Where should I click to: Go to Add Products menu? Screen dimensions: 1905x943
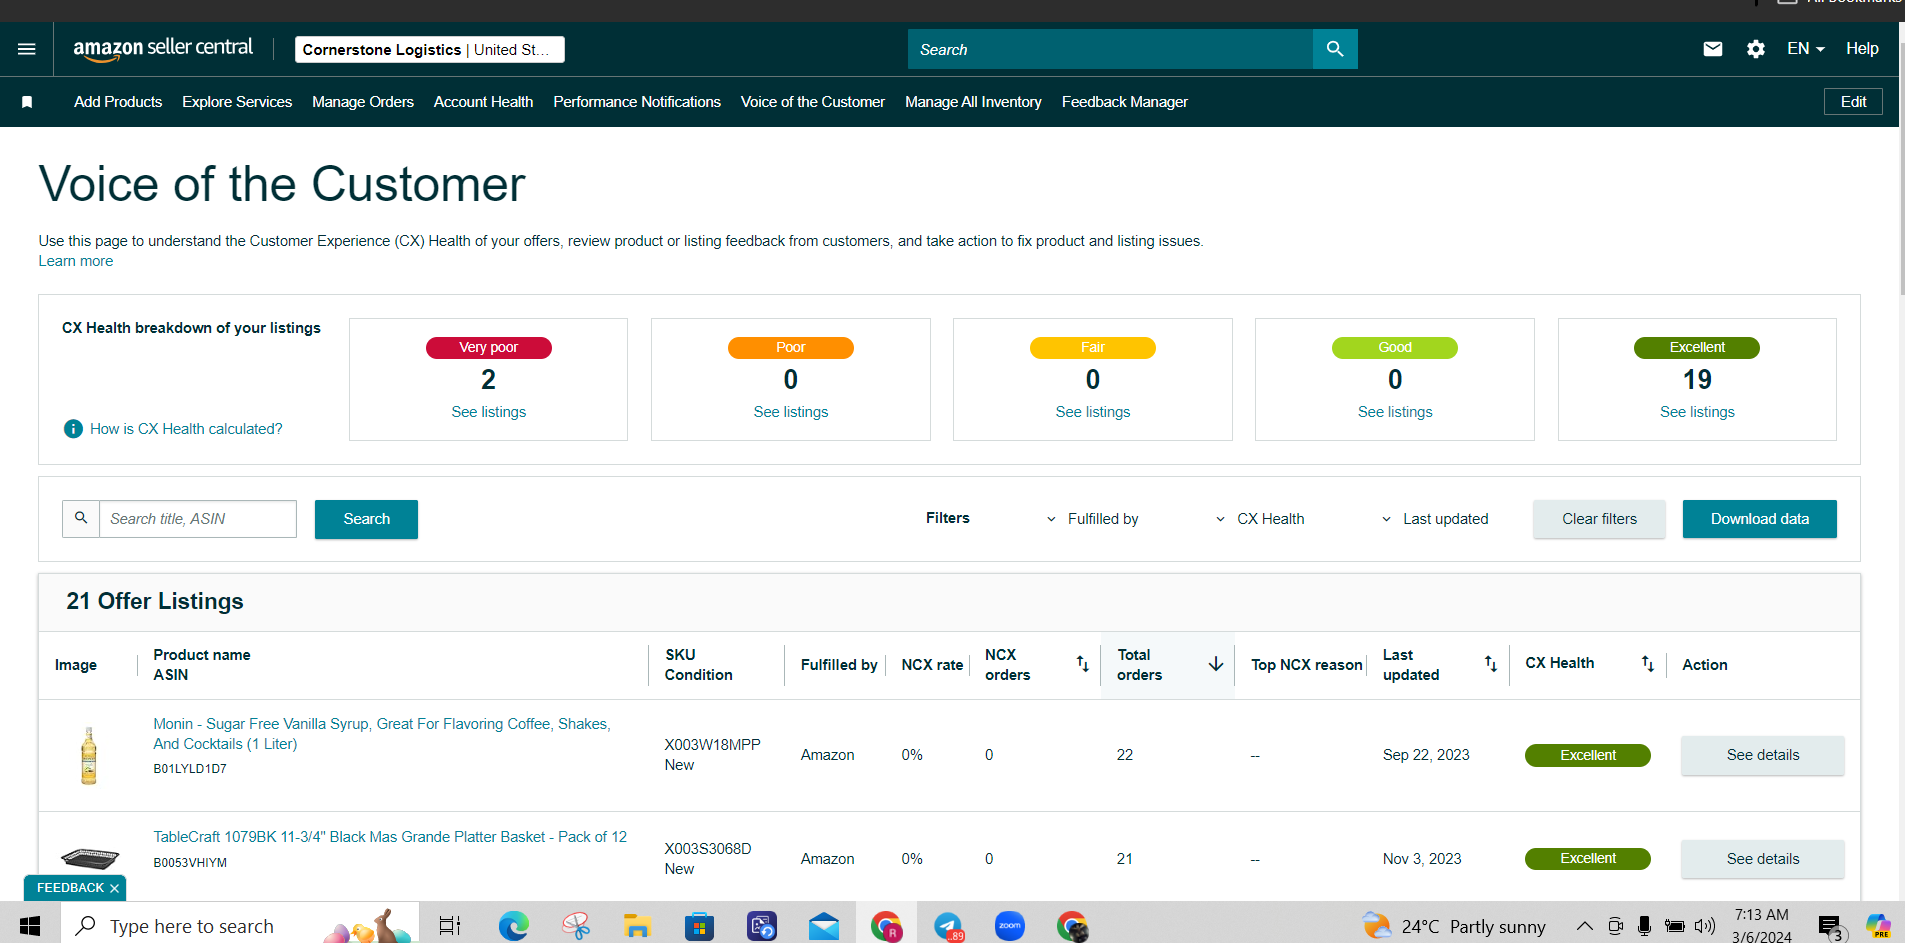coord(118,102)
